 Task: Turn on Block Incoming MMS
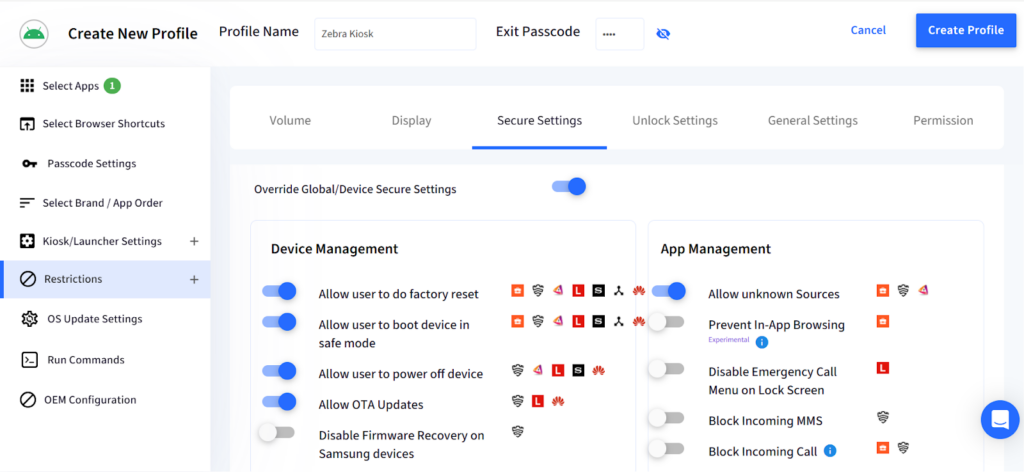(x=666, y=418)
